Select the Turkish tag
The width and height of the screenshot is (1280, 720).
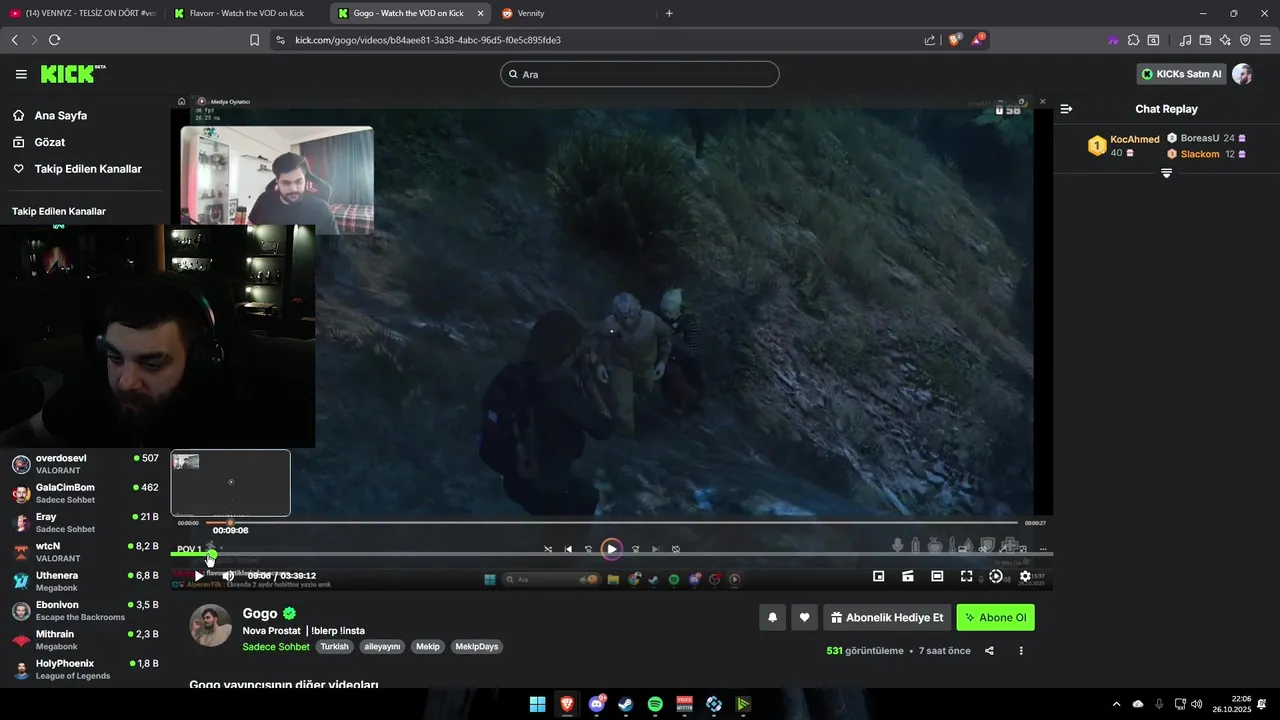coord(334,647)
